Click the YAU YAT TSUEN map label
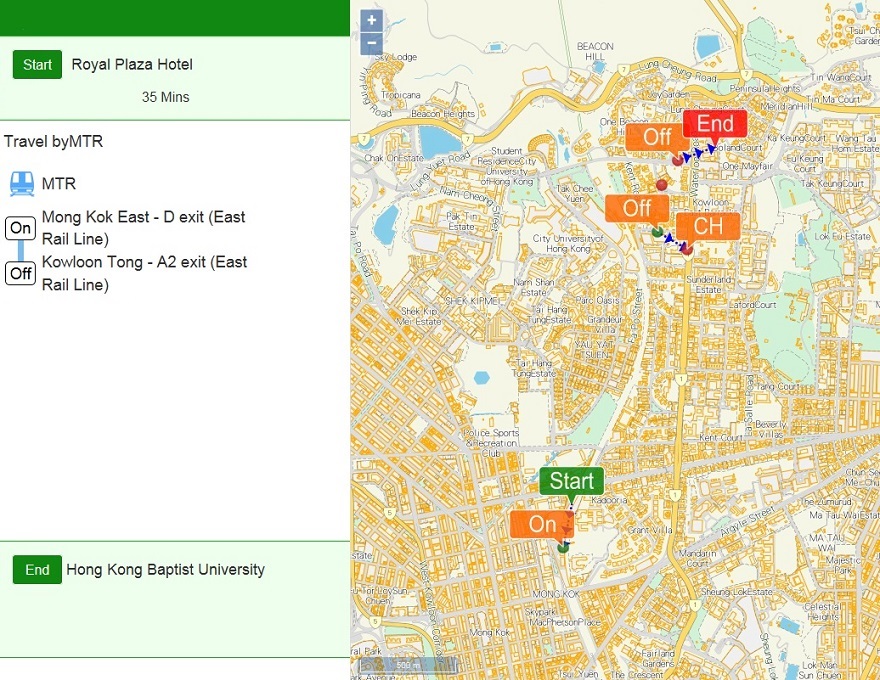The height and width of the screenshot is (680, 880). coord(596,350)
